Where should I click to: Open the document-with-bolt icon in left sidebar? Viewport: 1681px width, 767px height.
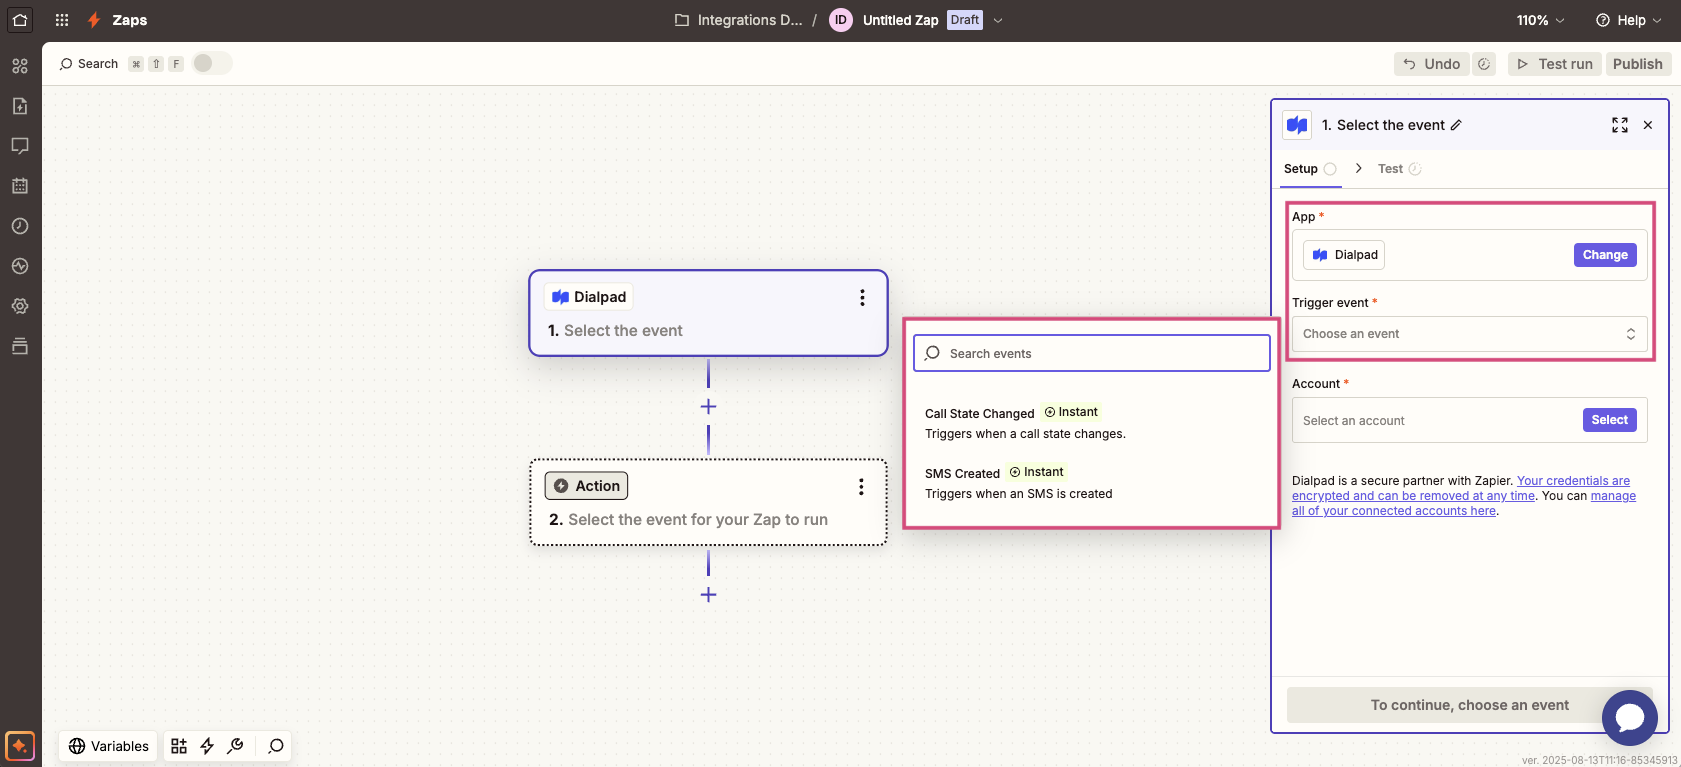tap(20, 106)
